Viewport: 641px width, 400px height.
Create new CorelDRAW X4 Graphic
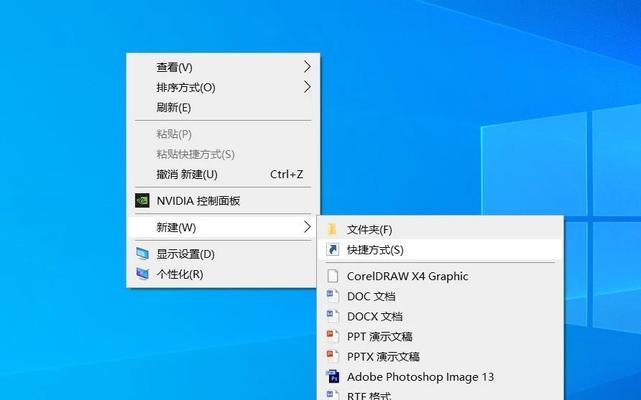pyautogui.click(x=440, y=276)
